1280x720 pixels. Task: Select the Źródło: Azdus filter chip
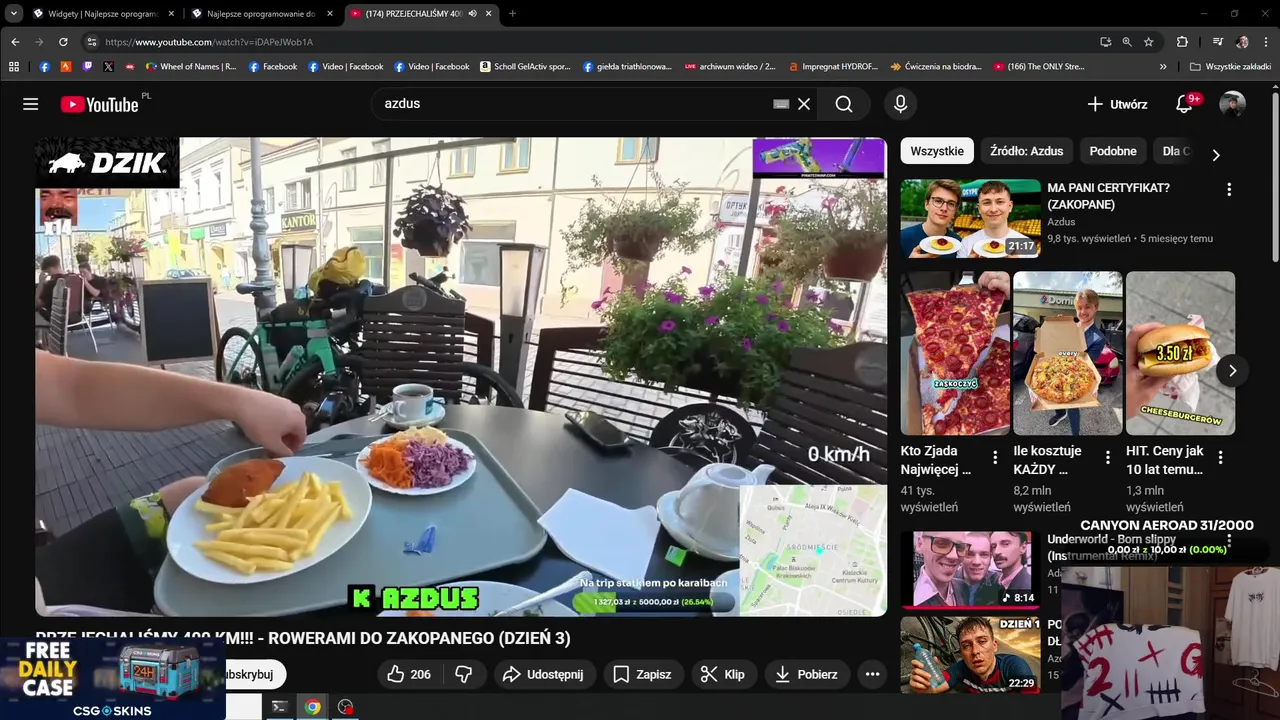1026,151
